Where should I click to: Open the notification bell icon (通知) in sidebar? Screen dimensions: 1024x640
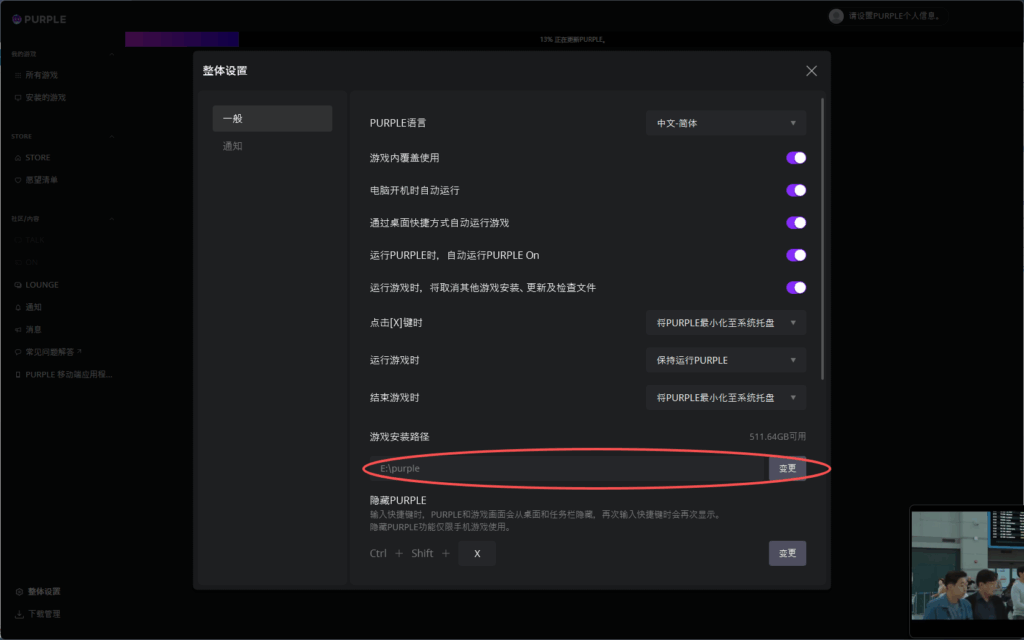click(17, 307)
